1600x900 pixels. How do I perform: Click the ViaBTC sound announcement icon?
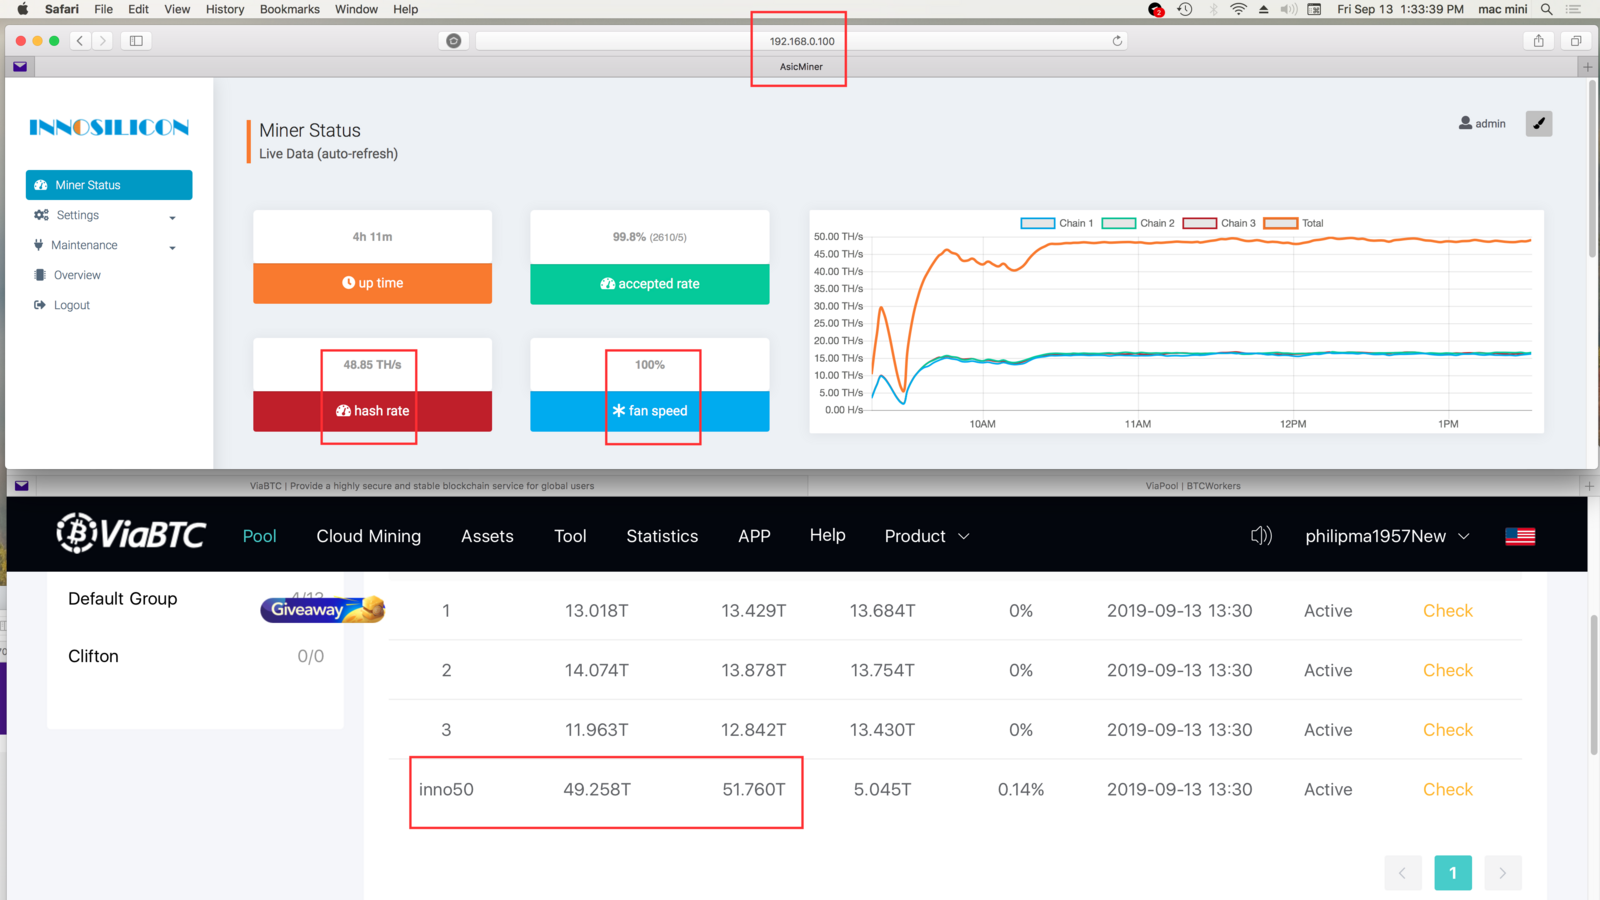click(x=1261, y=536)
